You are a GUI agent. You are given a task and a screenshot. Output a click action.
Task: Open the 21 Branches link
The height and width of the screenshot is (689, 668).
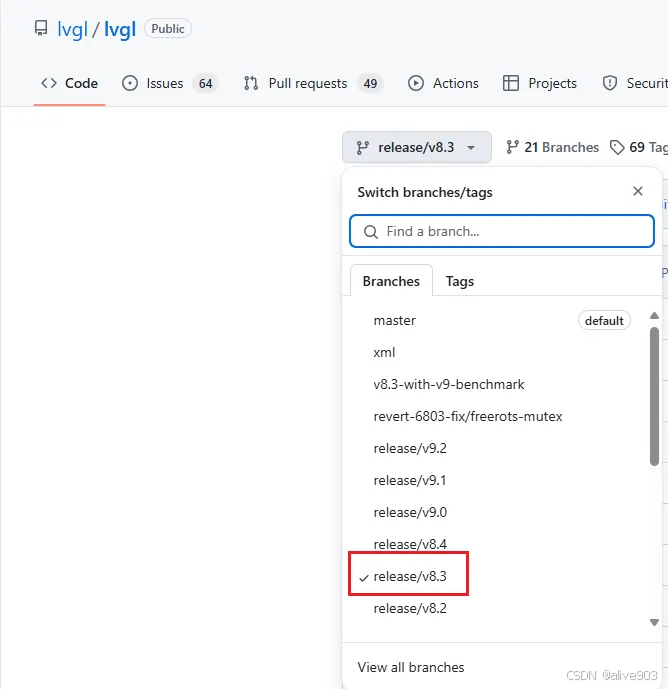pos(552,147)
